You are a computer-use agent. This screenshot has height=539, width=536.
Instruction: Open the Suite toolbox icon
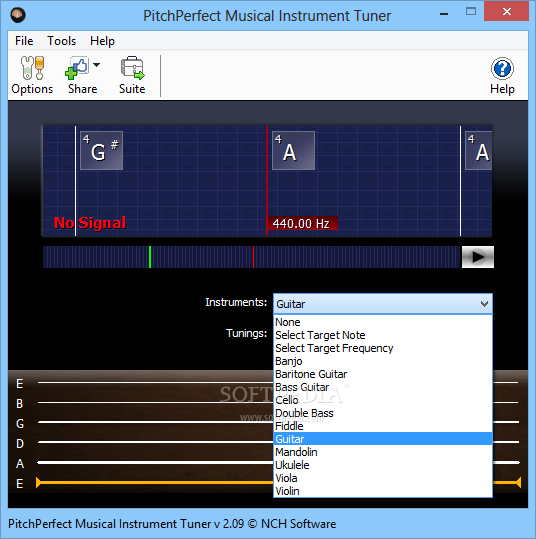[x=132, y=68]
